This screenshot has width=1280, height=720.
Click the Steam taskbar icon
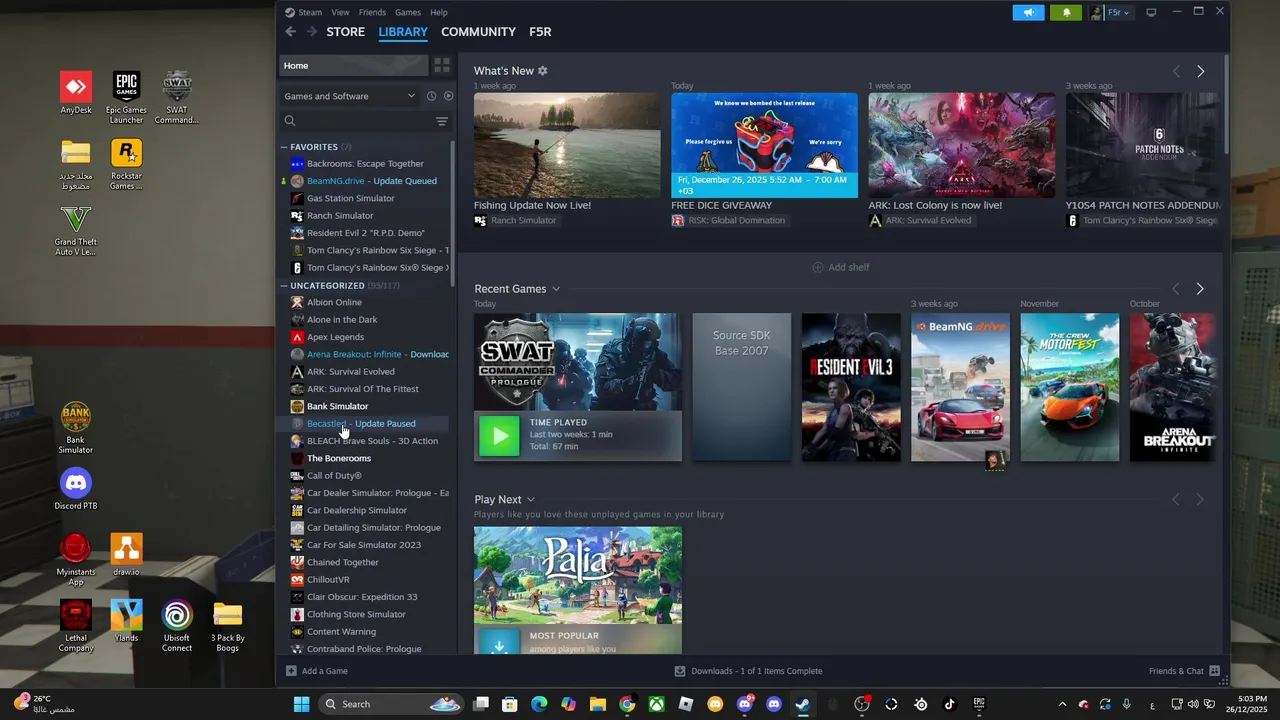pos(802,704)
